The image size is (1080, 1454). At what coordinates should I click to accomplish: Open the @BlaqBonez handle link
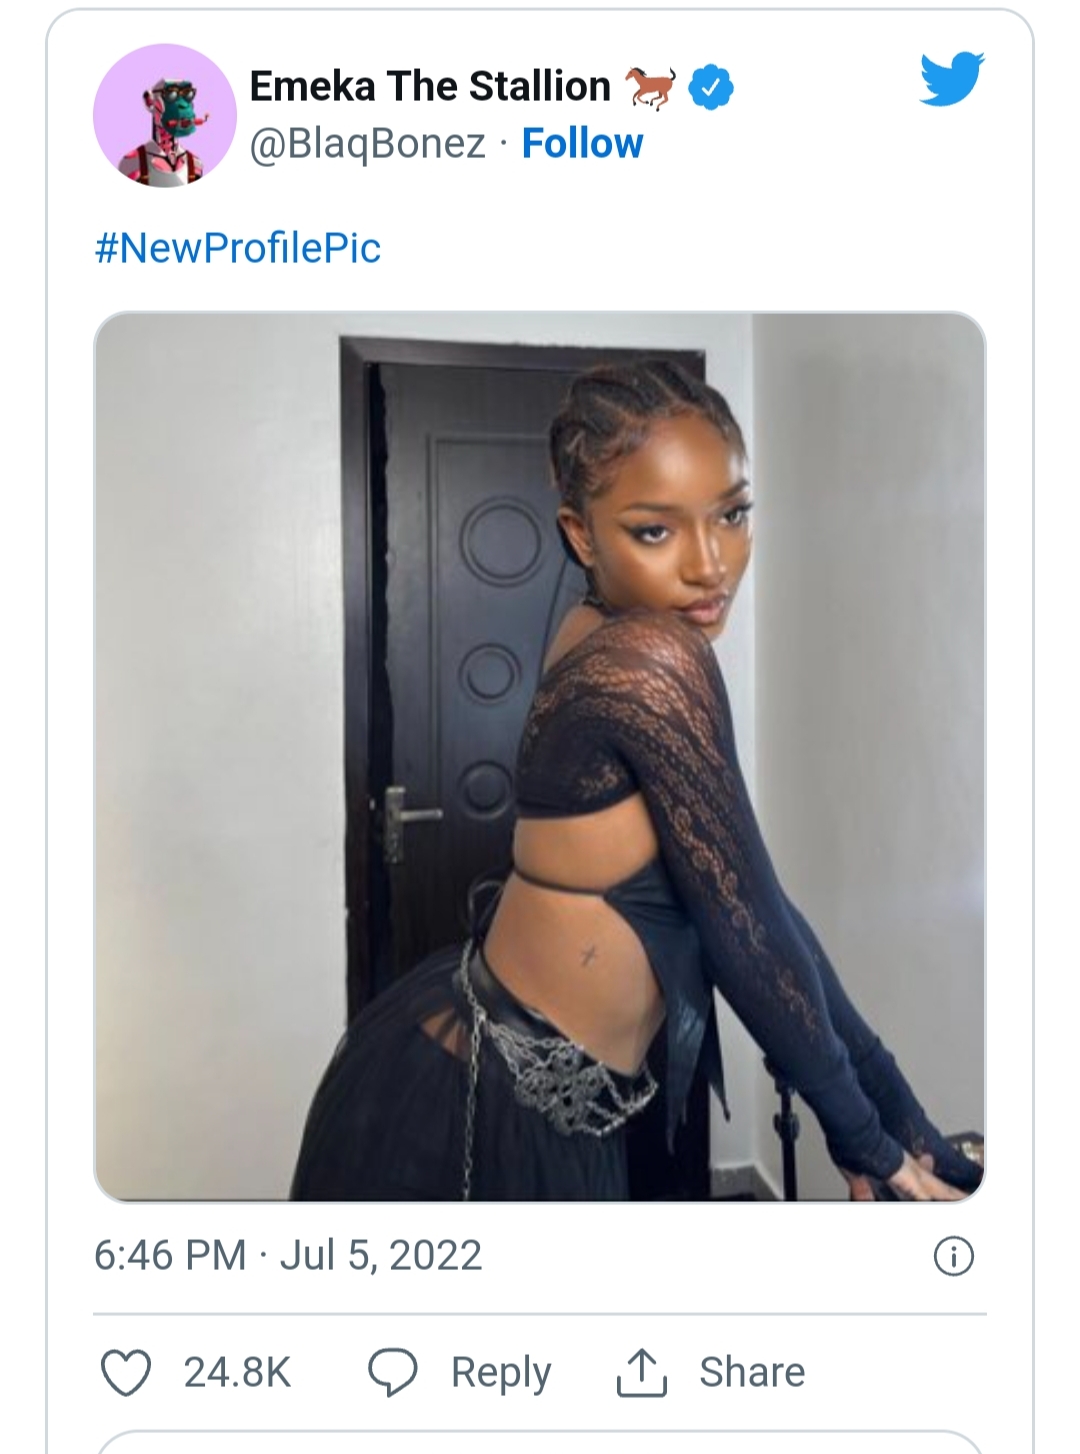tap(367, 144)
